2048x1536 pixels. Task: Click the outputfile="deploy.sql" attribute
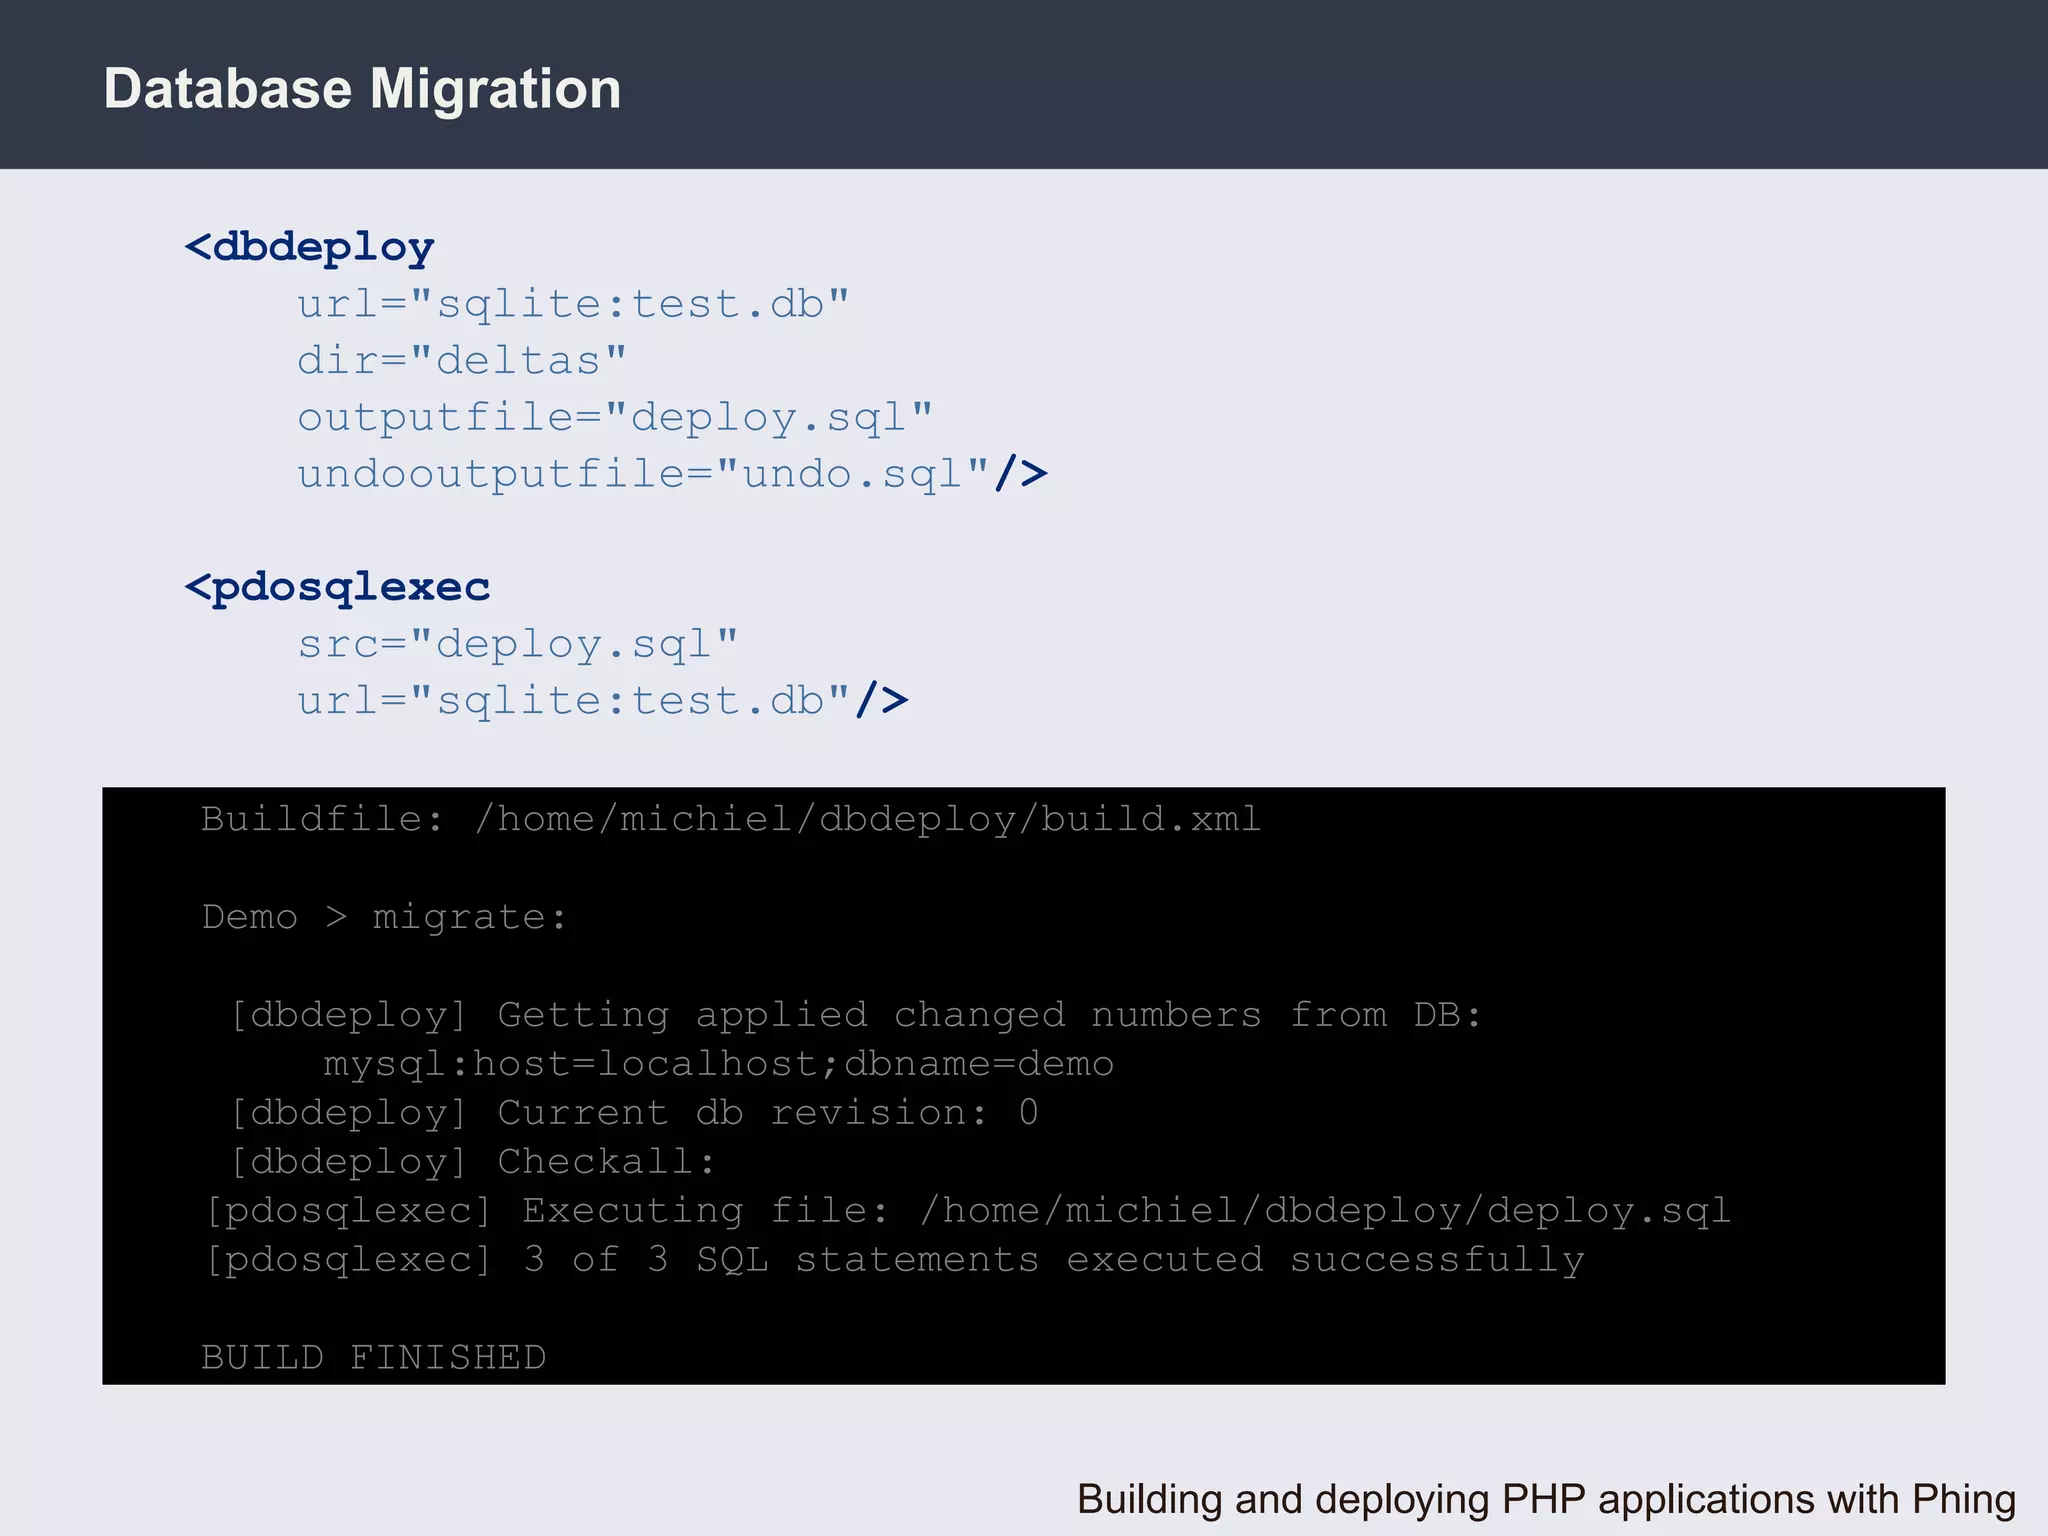point(615,417)
